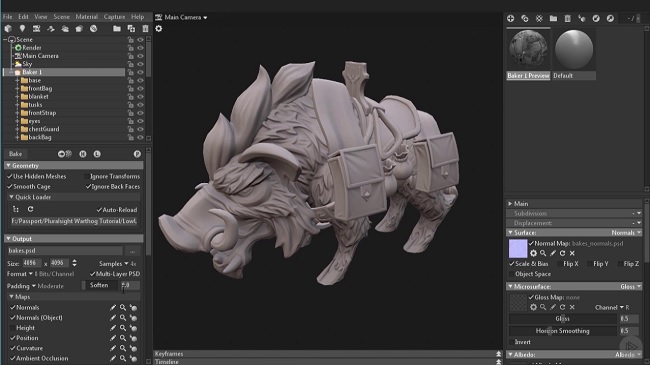The height and width of the screenshot is (365, 650).
Task: Expand the tusks folder in scene tree
Action: pyautogui.click(x=17, y=105)
